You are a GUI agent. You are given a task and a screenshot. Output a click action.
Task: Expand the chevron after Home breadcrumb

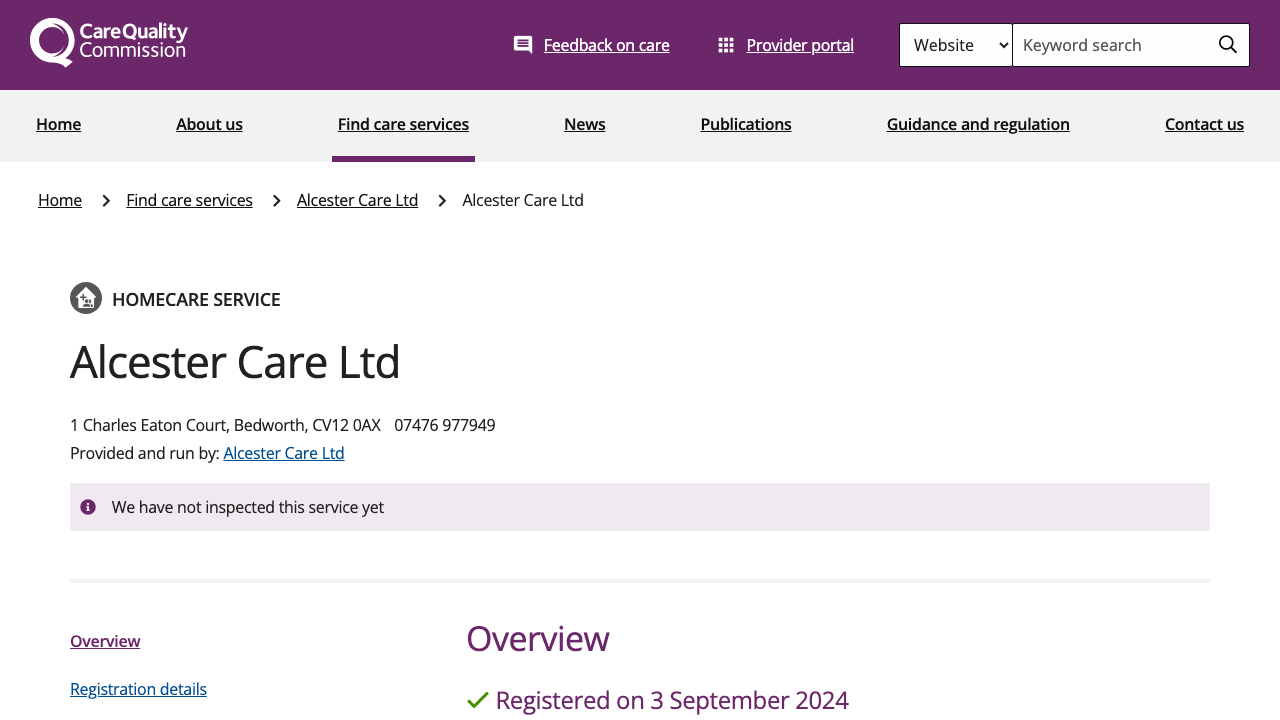coord(104,199)
